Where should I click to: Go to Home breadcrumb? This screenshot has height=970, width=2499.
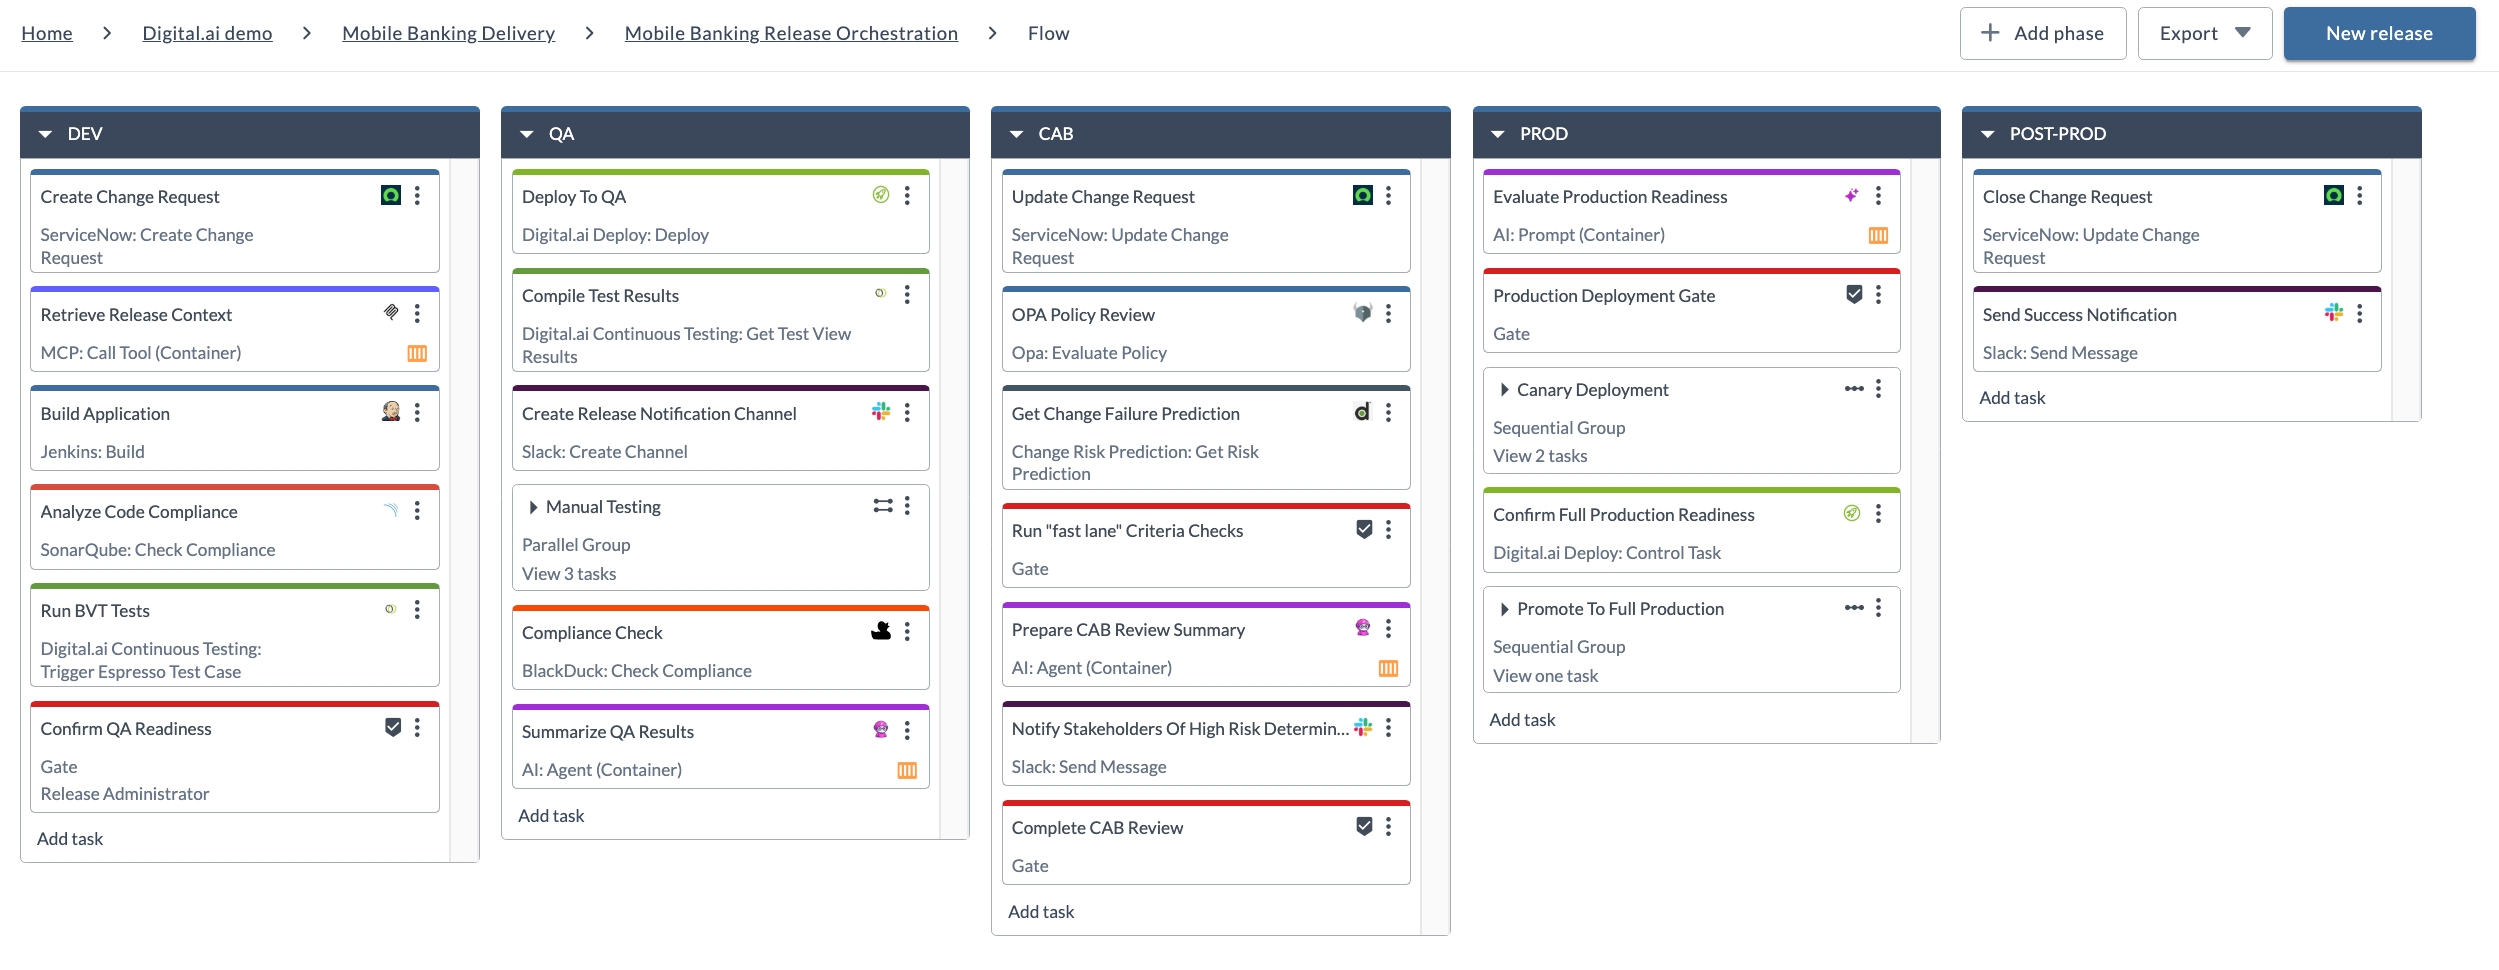[x=47, y=33]
